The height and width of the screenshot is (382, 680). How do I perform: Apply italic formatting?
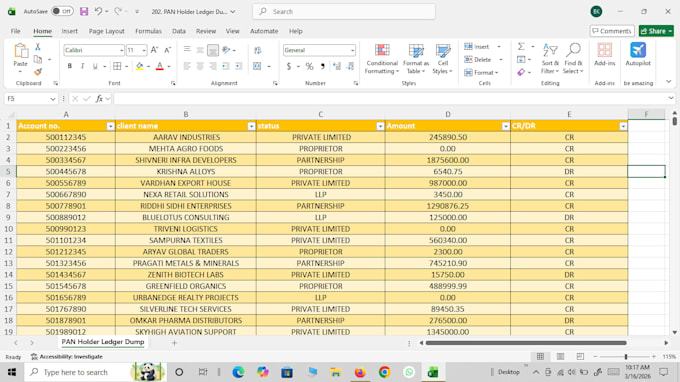(82, 66)
